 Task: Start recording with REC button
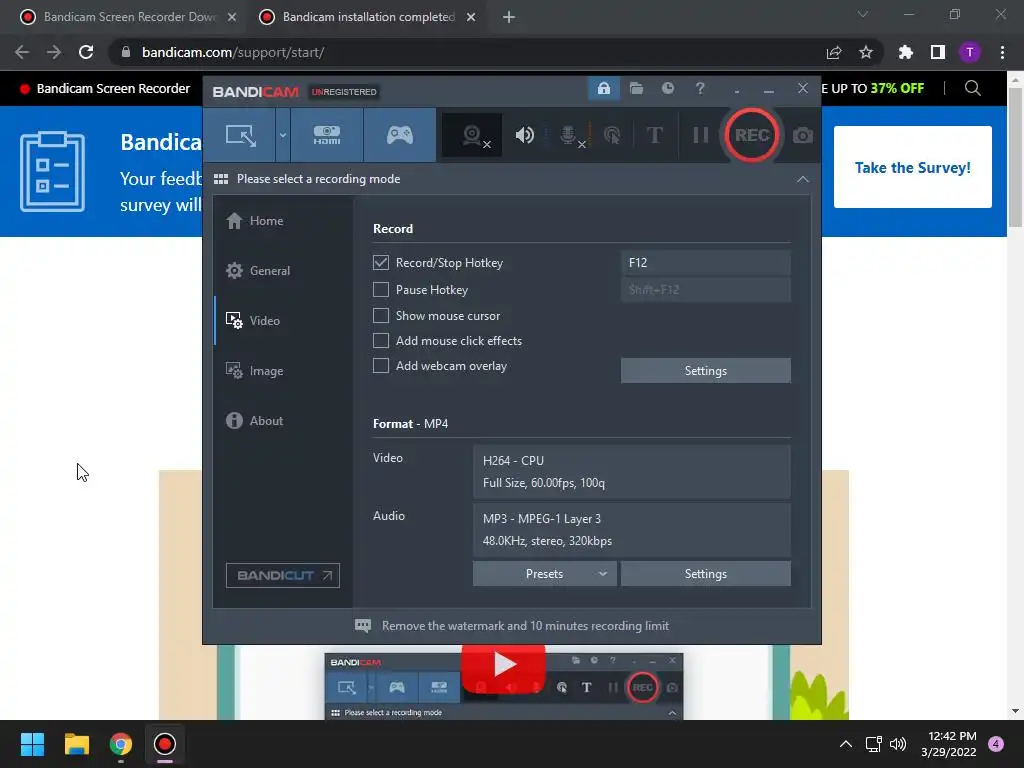751,135
